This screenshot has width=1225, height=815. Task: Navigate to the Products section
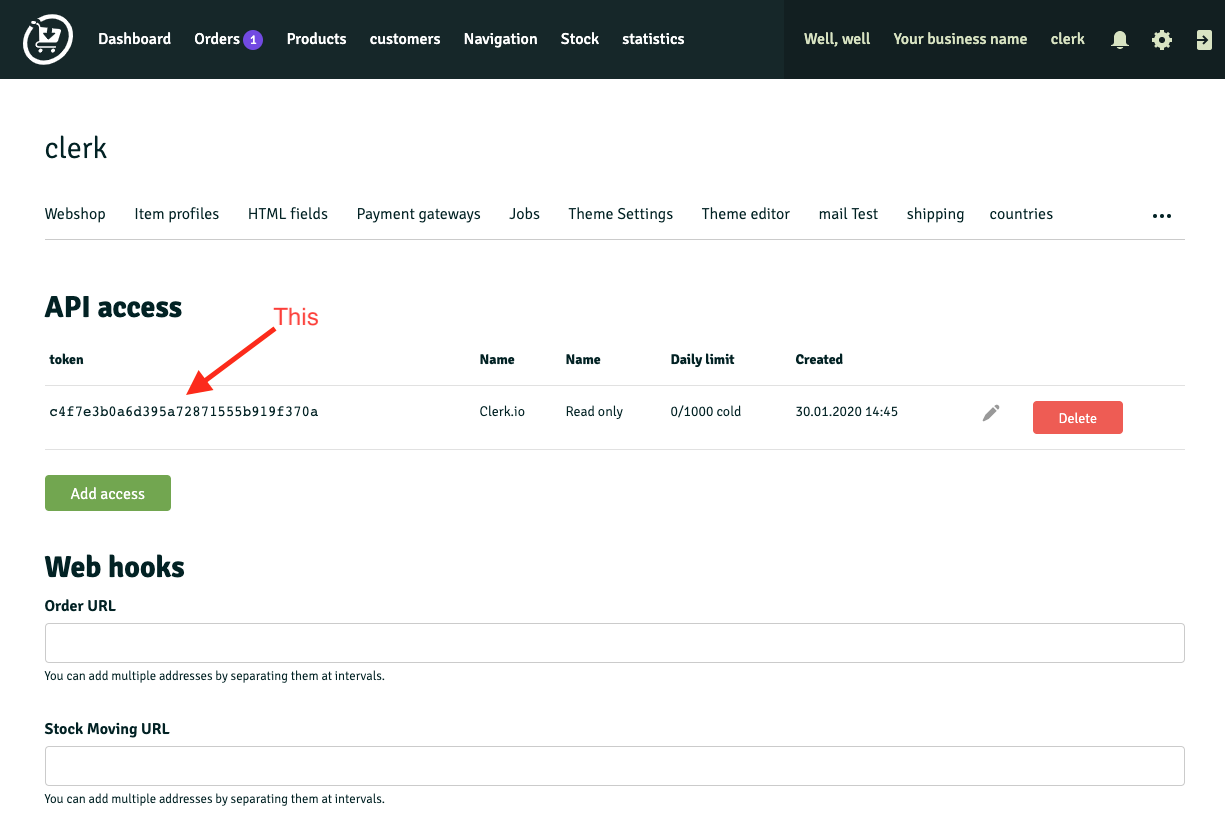point(316,39)
